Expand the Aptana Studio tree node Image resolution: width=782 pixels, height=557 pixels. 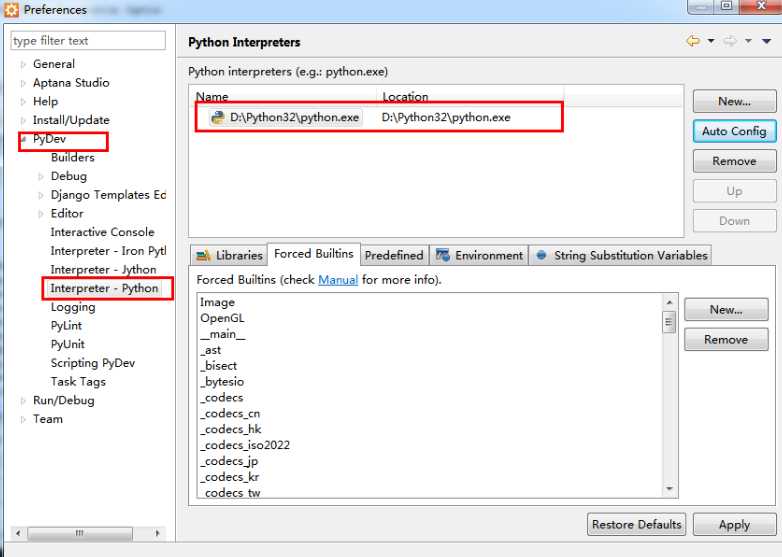[x=23, y=83]
